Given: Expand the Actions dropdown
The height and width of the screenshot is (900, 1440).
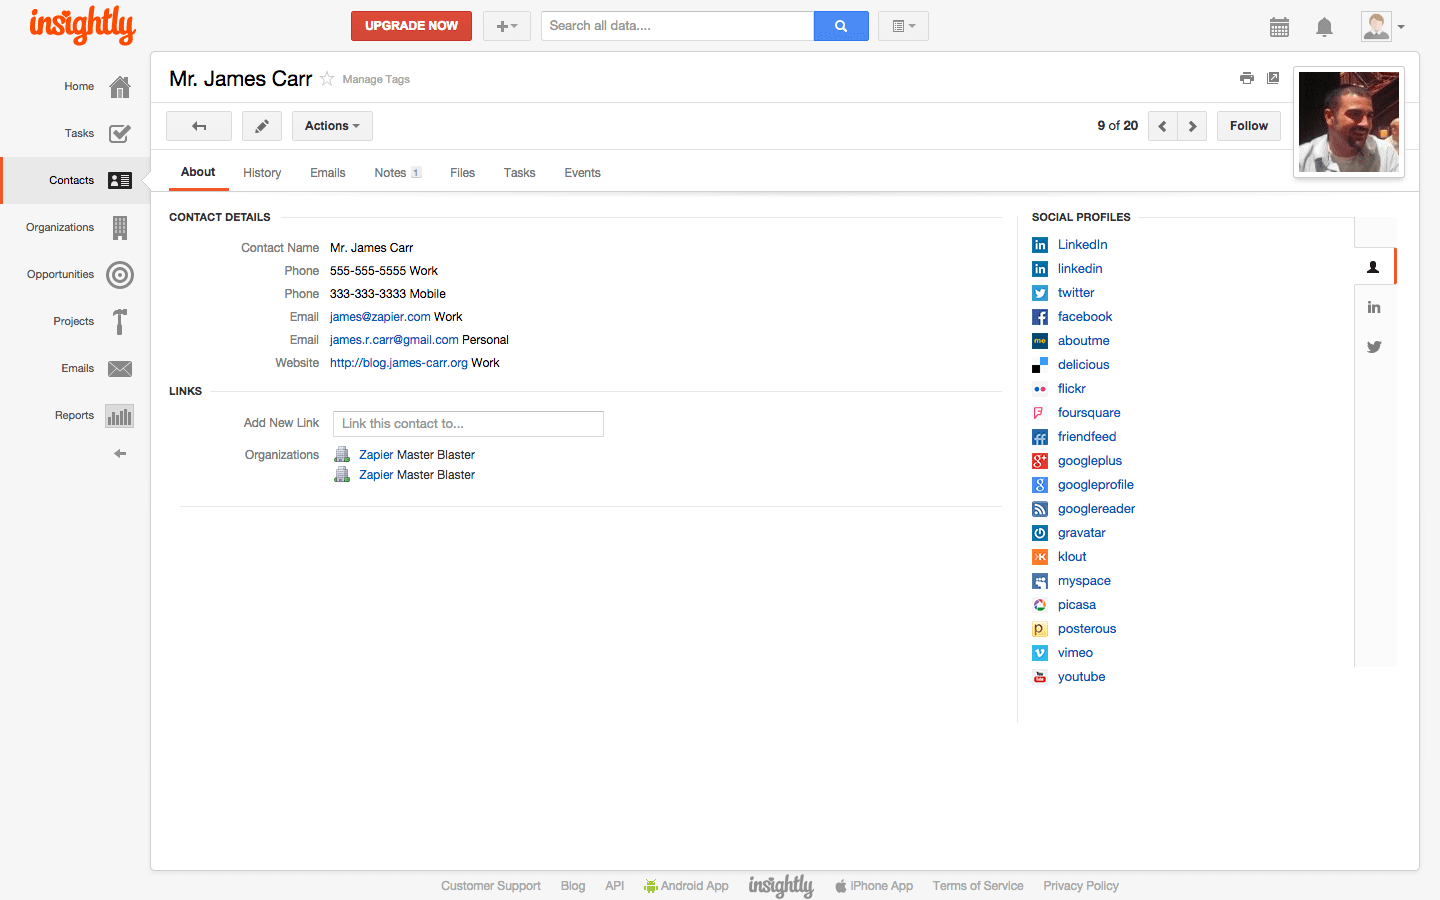Looking at the screenshot, I should [x=332, y=126].
